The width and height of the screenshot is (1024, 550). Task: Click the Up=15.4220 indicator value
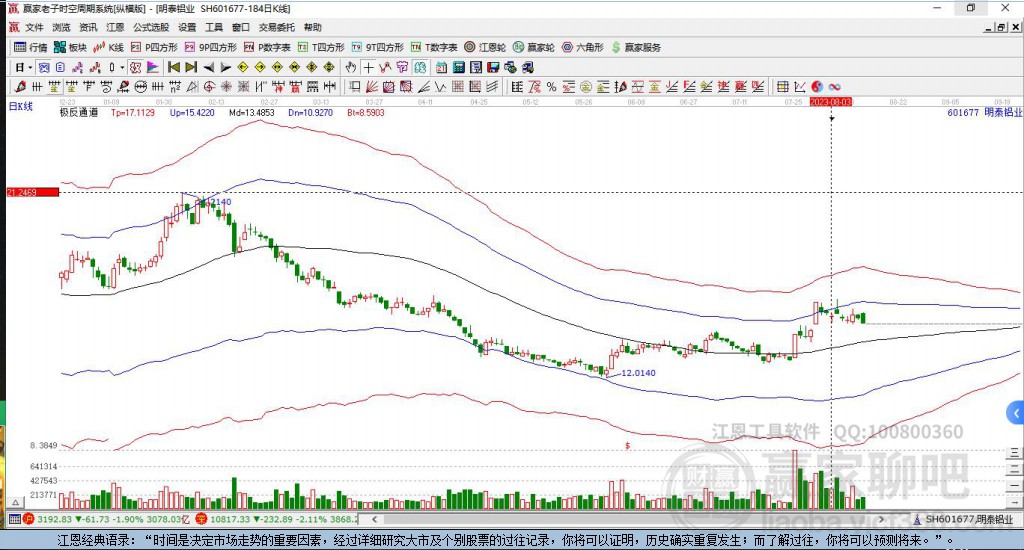(192, 112)
